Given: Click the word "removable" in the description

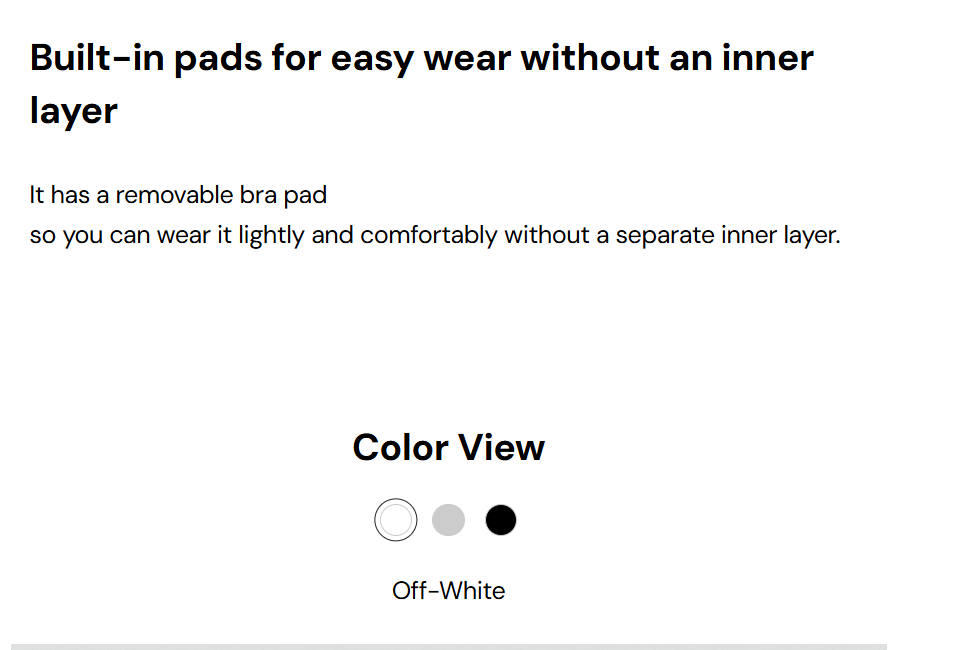Looking at the screenshot, I should (176, 194).
